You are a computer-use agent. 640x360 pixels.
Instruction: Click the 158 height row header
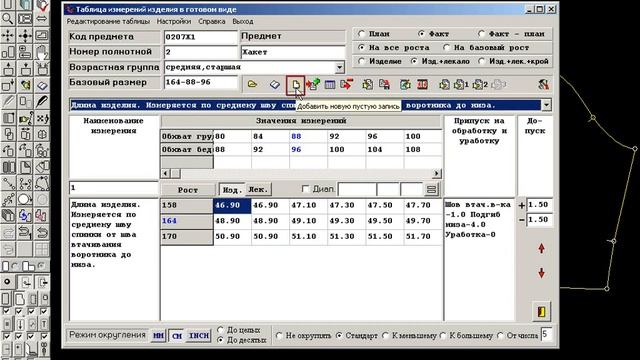pyautogui.click(x=187, y=205)
